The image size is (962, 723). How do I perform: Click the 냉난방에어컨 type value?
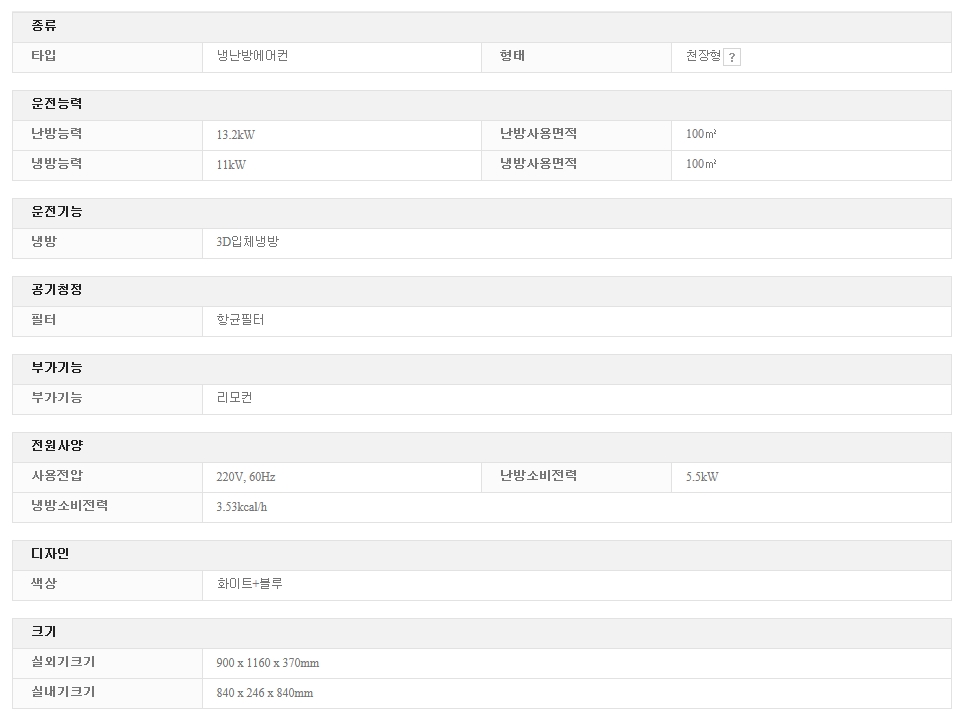click(x=252, y=56)
